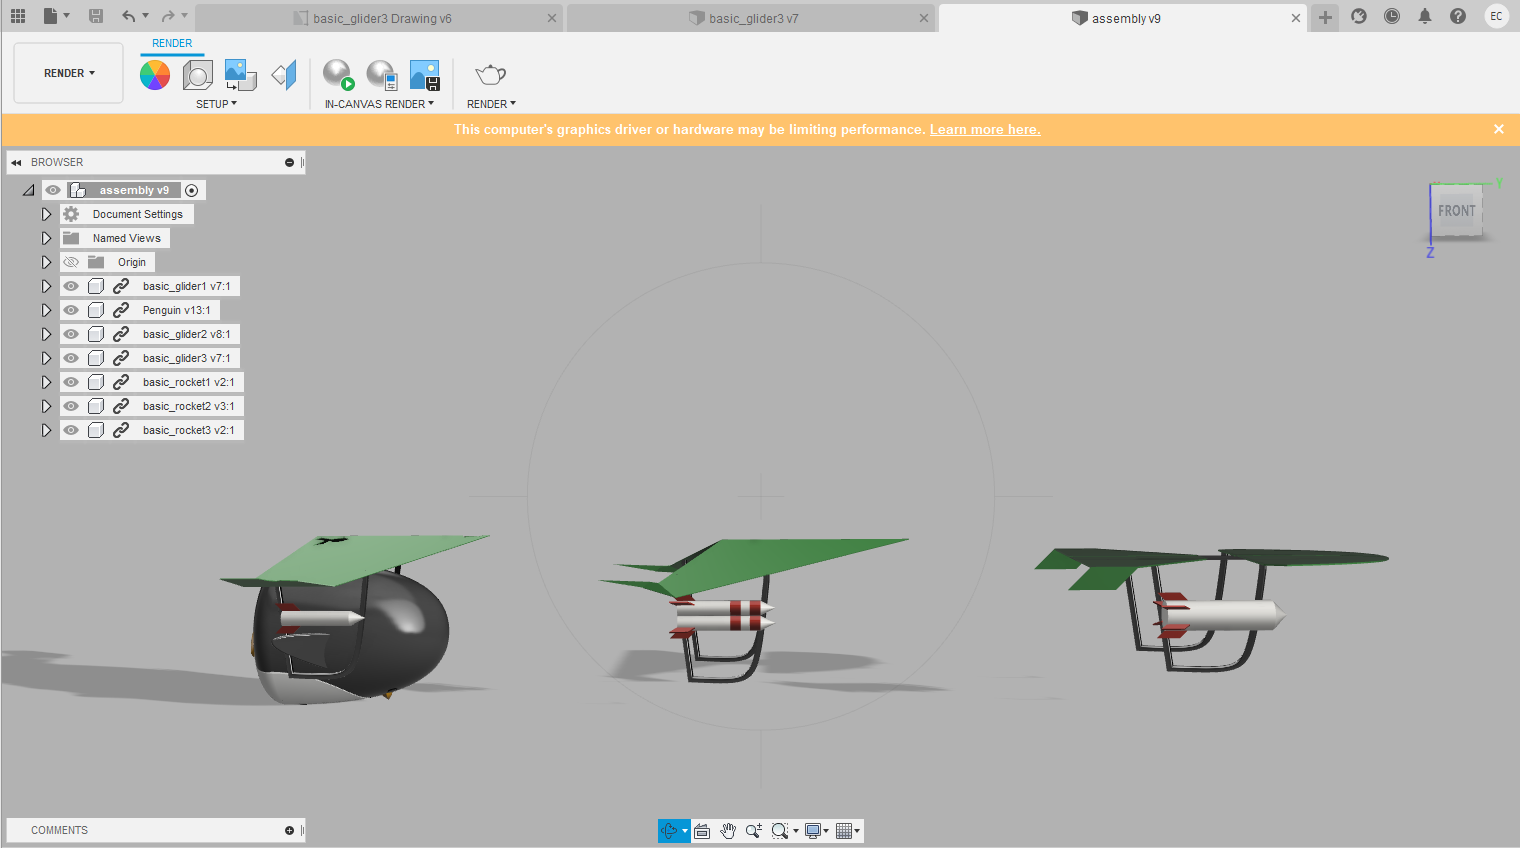Image resolution: width=1520 pixels, height=848 pixels.
Task: Open the Grid and Snaps dropdown
Action: pyautogui.click(x=847, y=830)
